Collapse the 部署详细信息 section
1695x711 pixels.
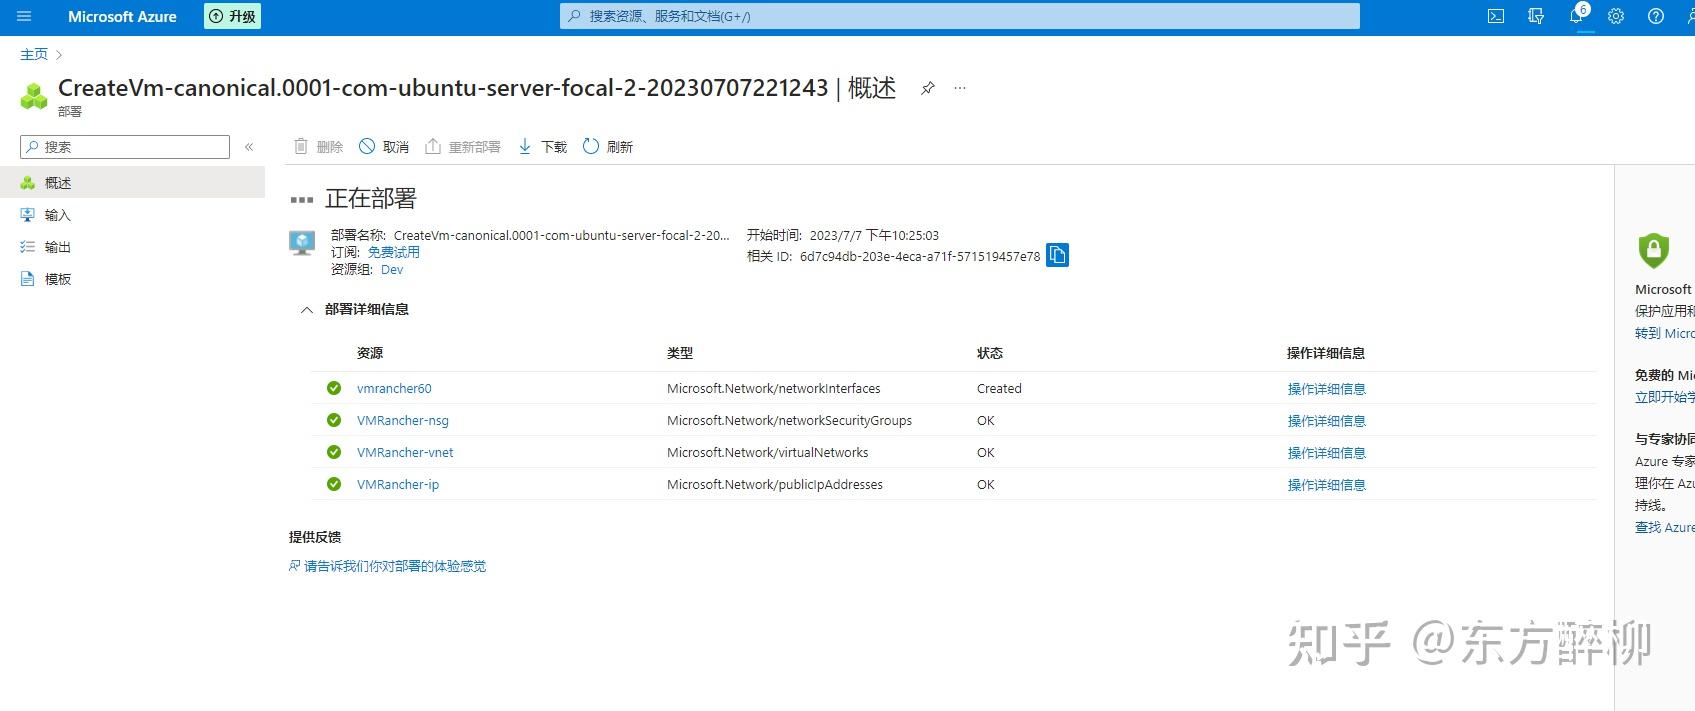[x=307, y=310]
